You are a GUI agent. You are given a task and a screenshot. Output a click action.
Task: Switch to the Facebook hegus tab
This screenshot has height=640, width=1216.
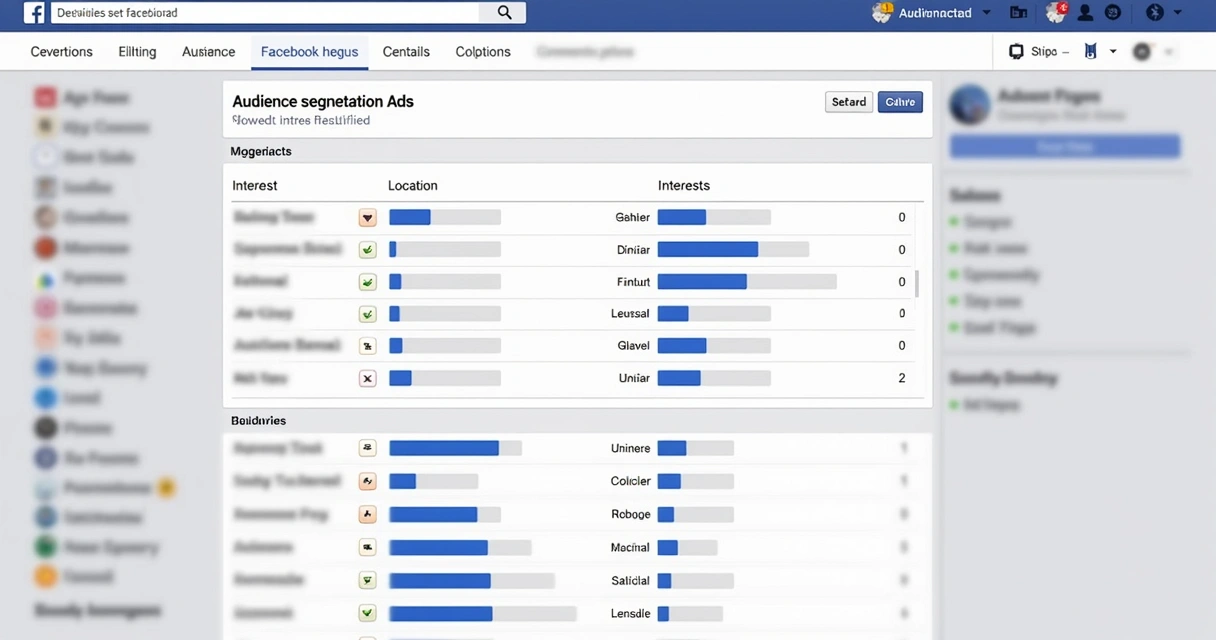309,51
